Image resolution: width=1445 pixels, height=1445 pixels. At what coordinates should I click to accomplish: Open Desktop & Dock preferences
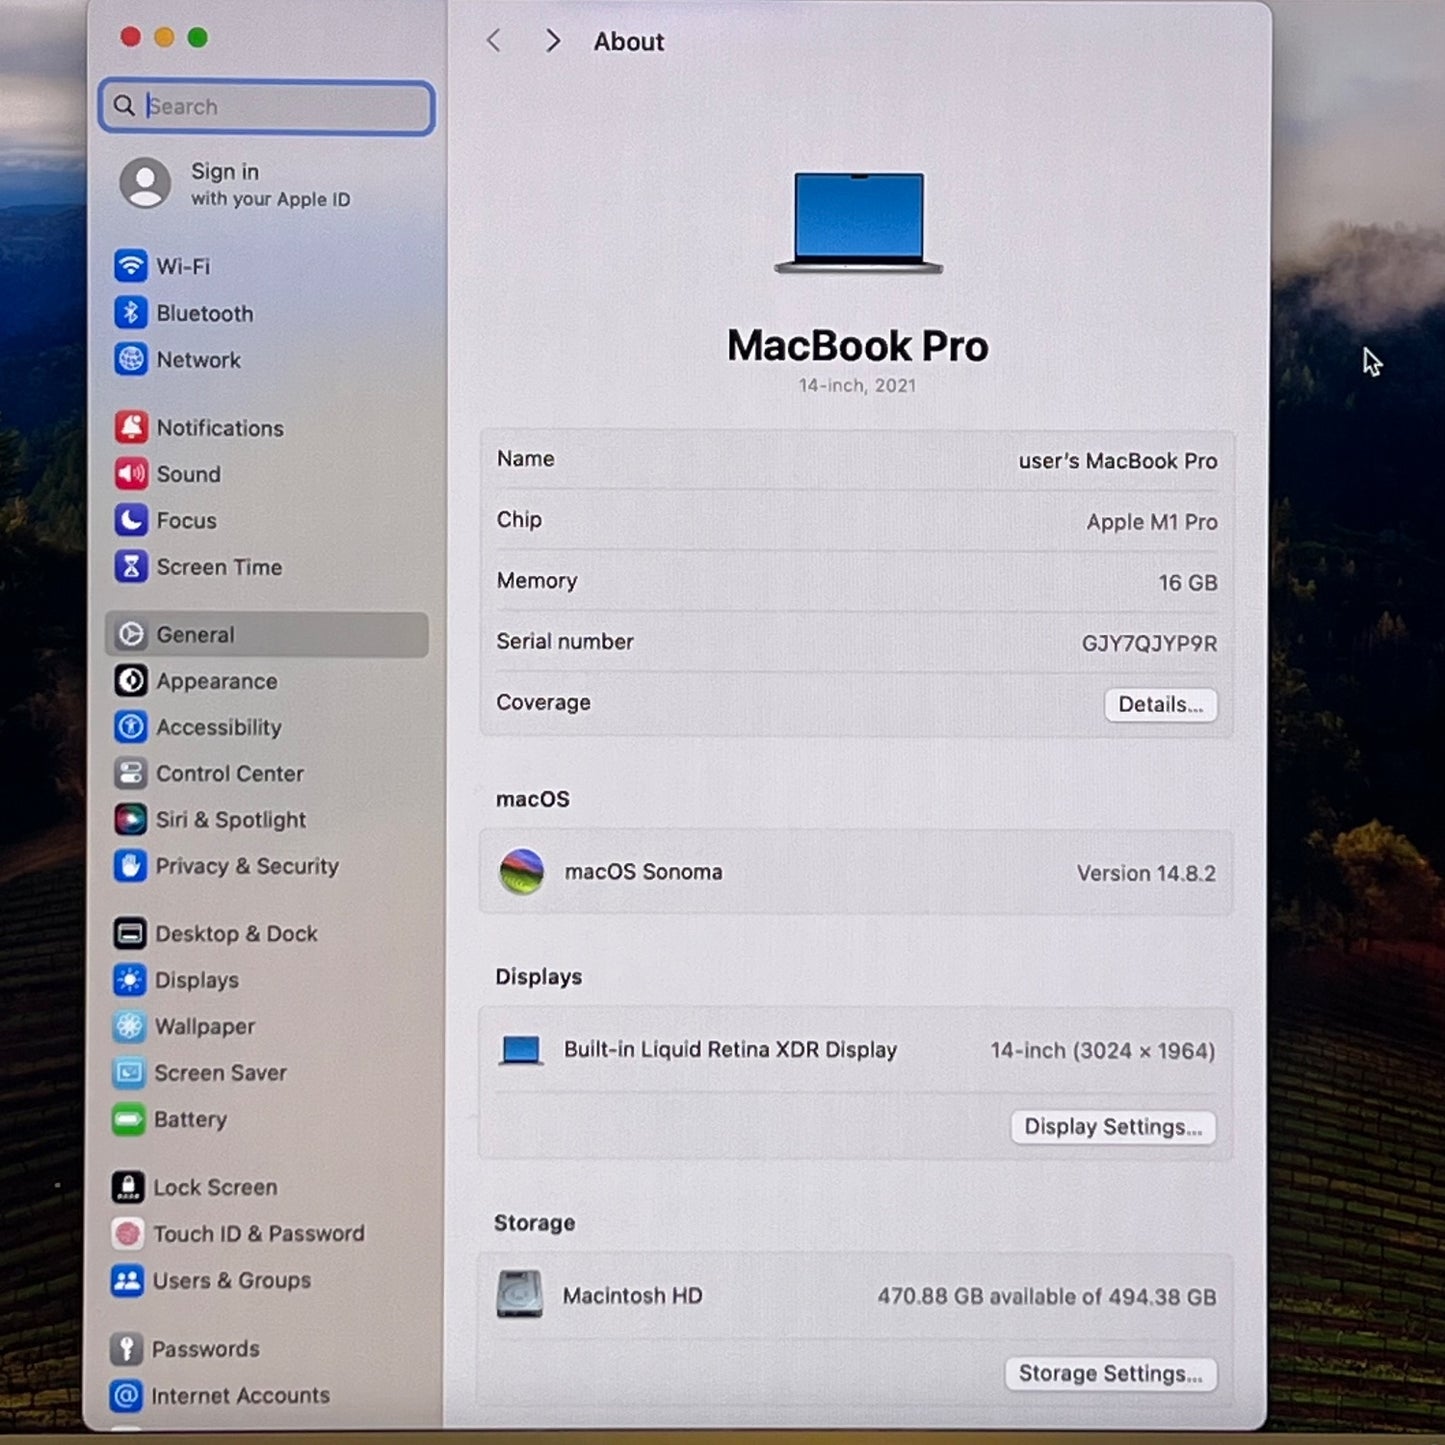[x=235, y=933]
